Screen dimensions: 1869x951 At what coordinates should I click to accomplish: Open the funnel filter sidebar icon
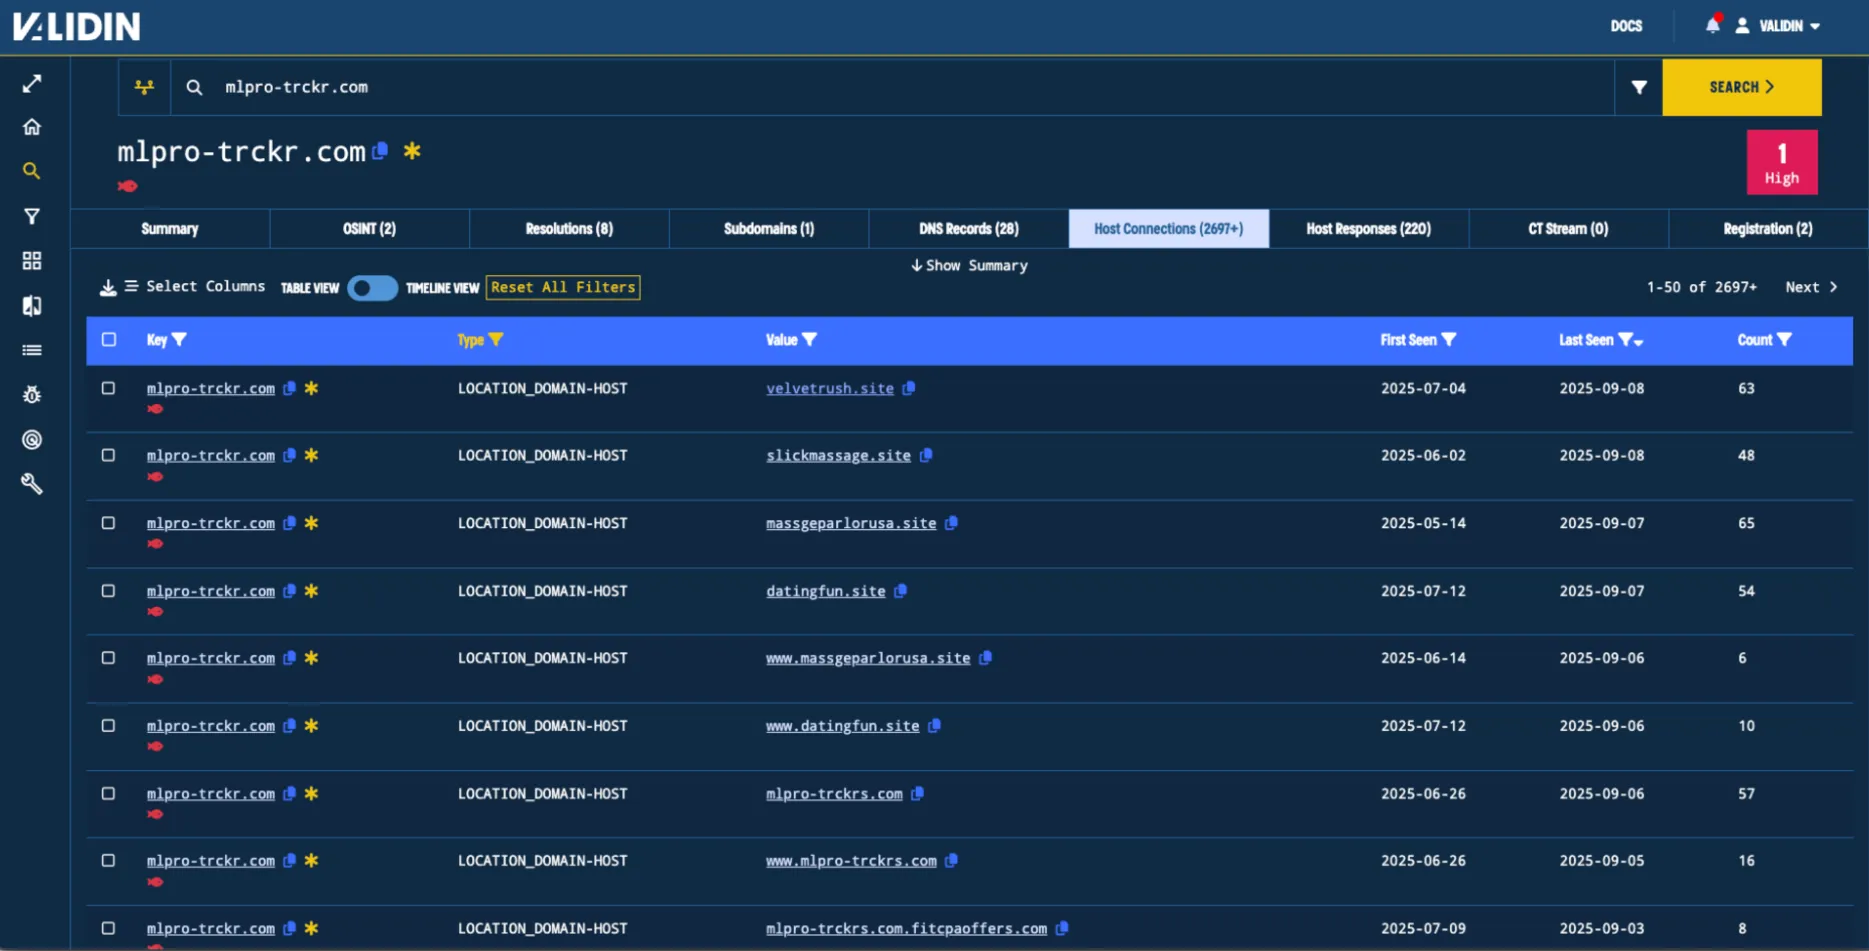coord(32,216)
